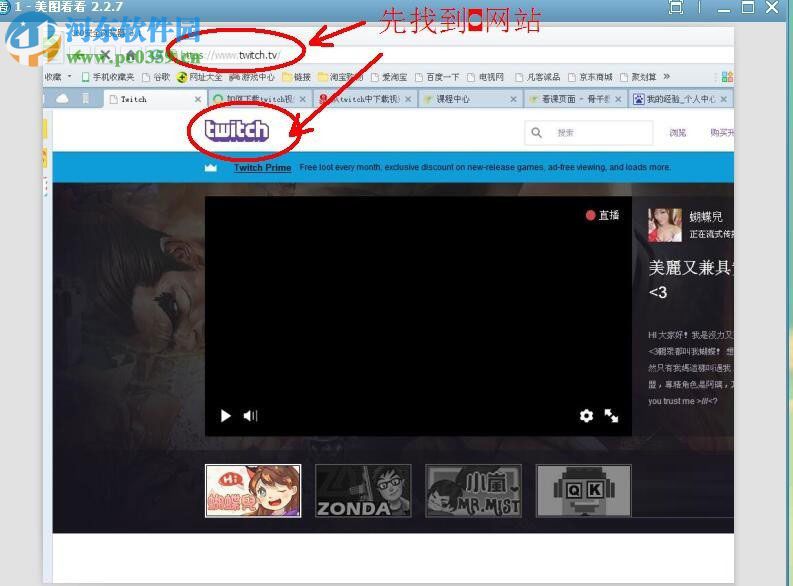Click the 蝴蝶兒 streamer name
Screen dimensions: 793x586
[x=706, y=217]
